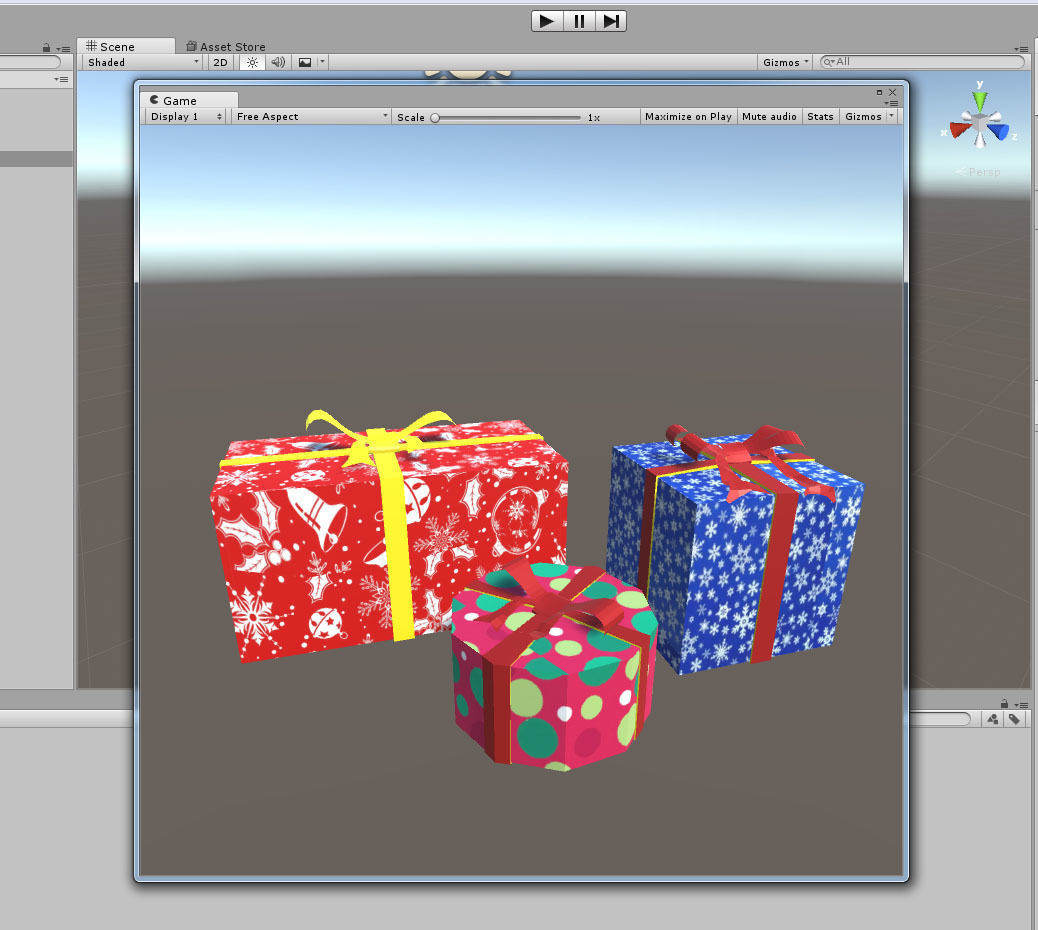Open the Free Aspect ratio dropdown

(311, 116)
